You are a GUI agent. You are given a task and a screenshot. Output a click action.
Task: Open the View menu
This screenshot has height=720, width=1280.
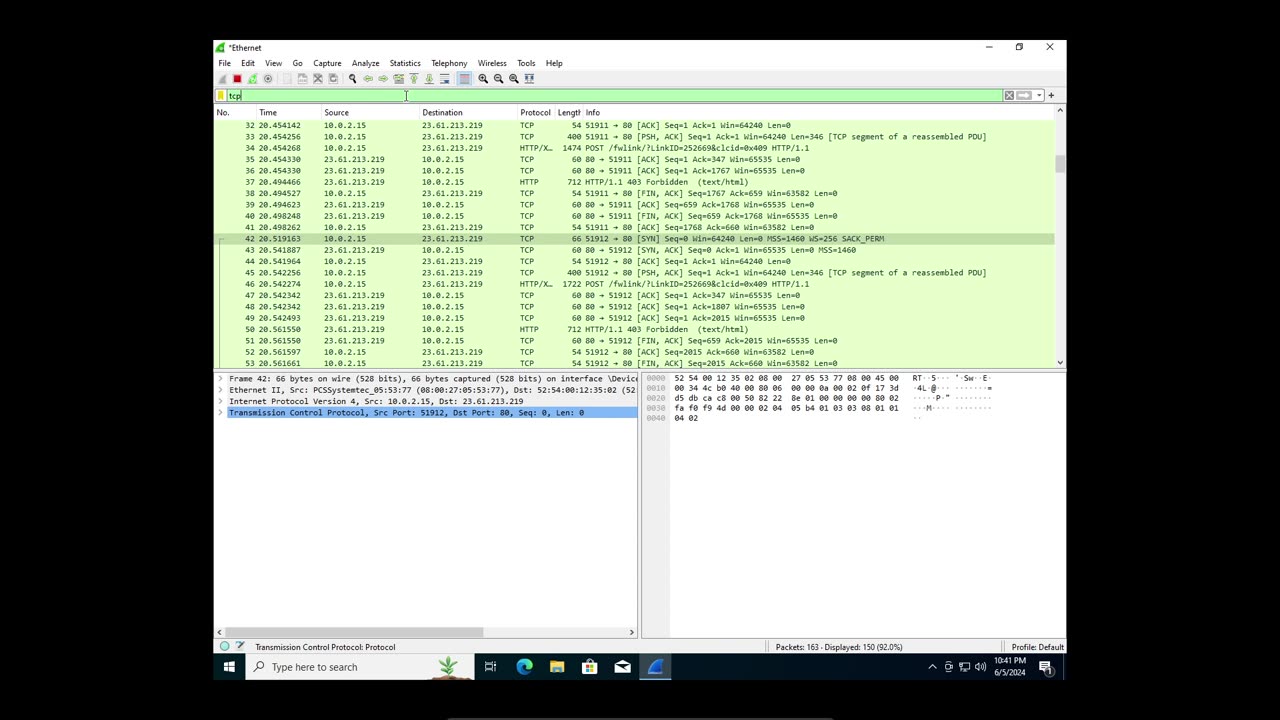click(x=273, y=63)
